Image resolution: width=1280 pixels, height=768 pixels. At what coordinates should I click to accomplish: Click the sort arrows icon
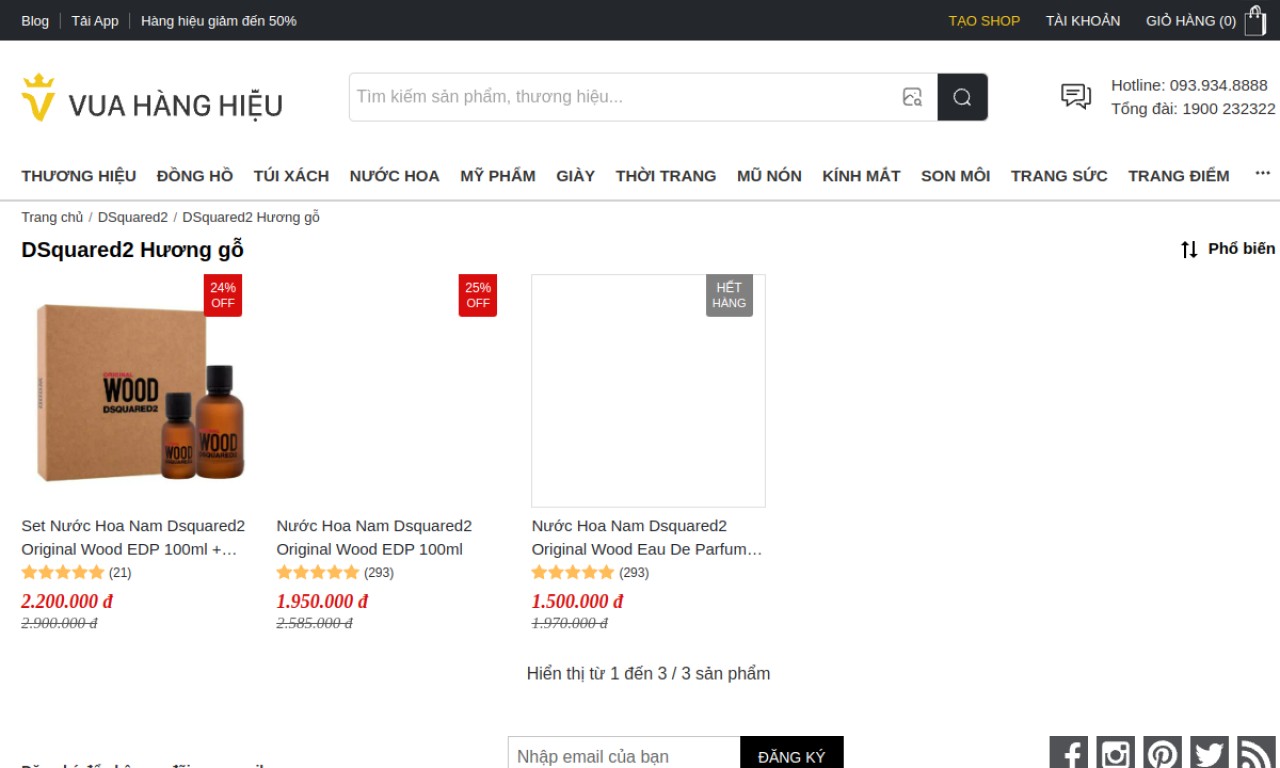tap(1189, 249)
